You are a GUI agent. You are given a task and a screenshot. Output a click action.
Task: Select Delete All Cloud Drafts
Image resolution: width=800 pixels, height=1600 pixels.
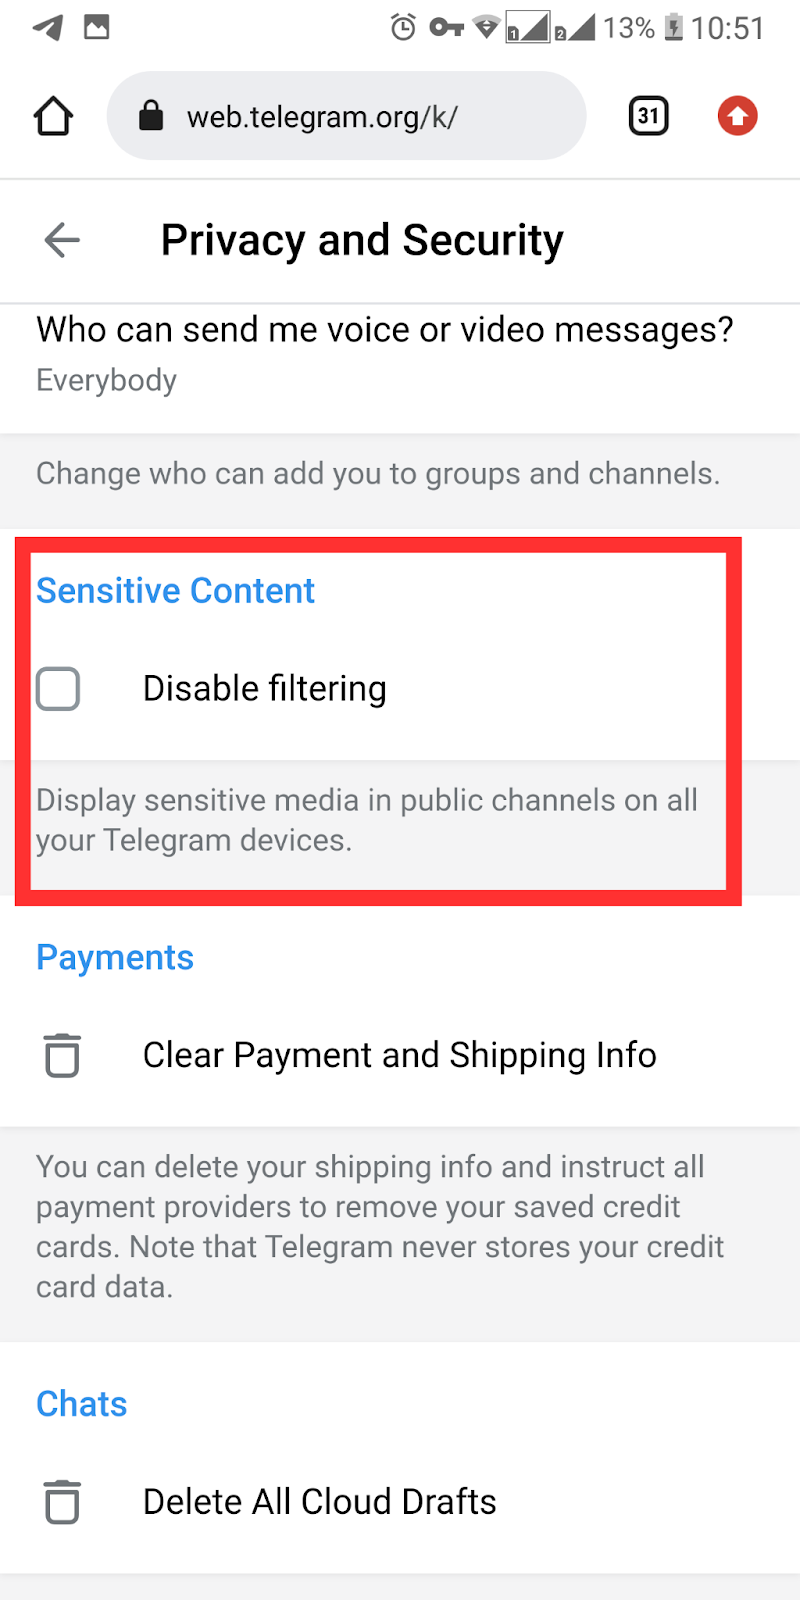pyautogui.click(x=319, y=1502)
